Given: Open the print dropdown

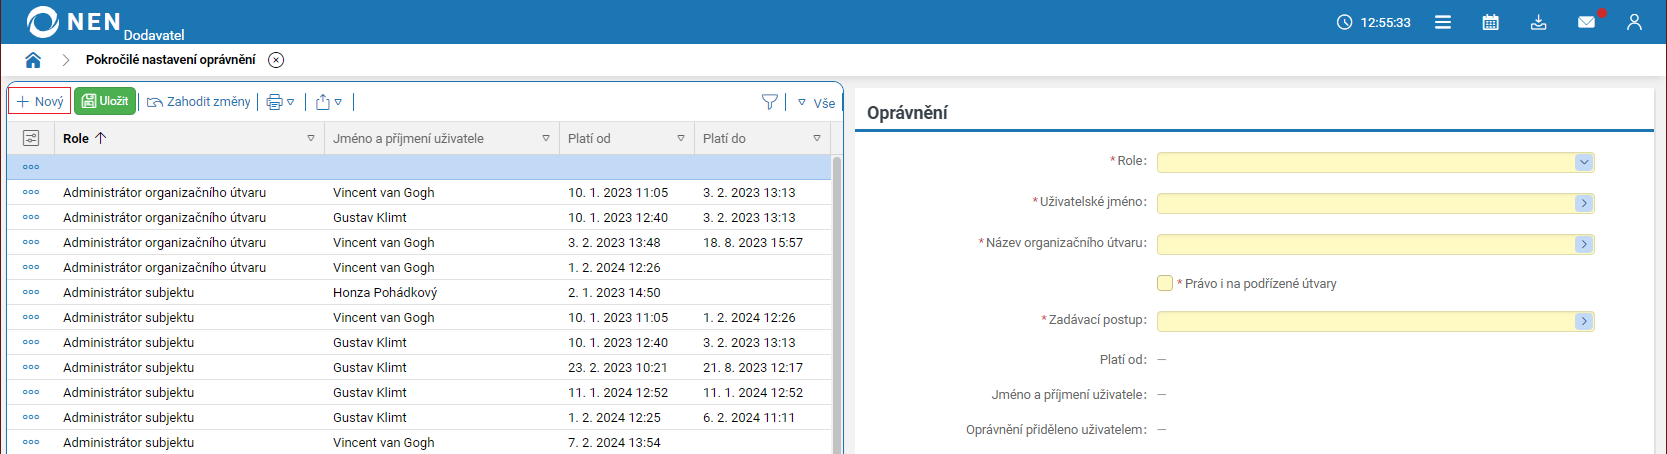Looking at the screenshot, I should pos(280,102).
